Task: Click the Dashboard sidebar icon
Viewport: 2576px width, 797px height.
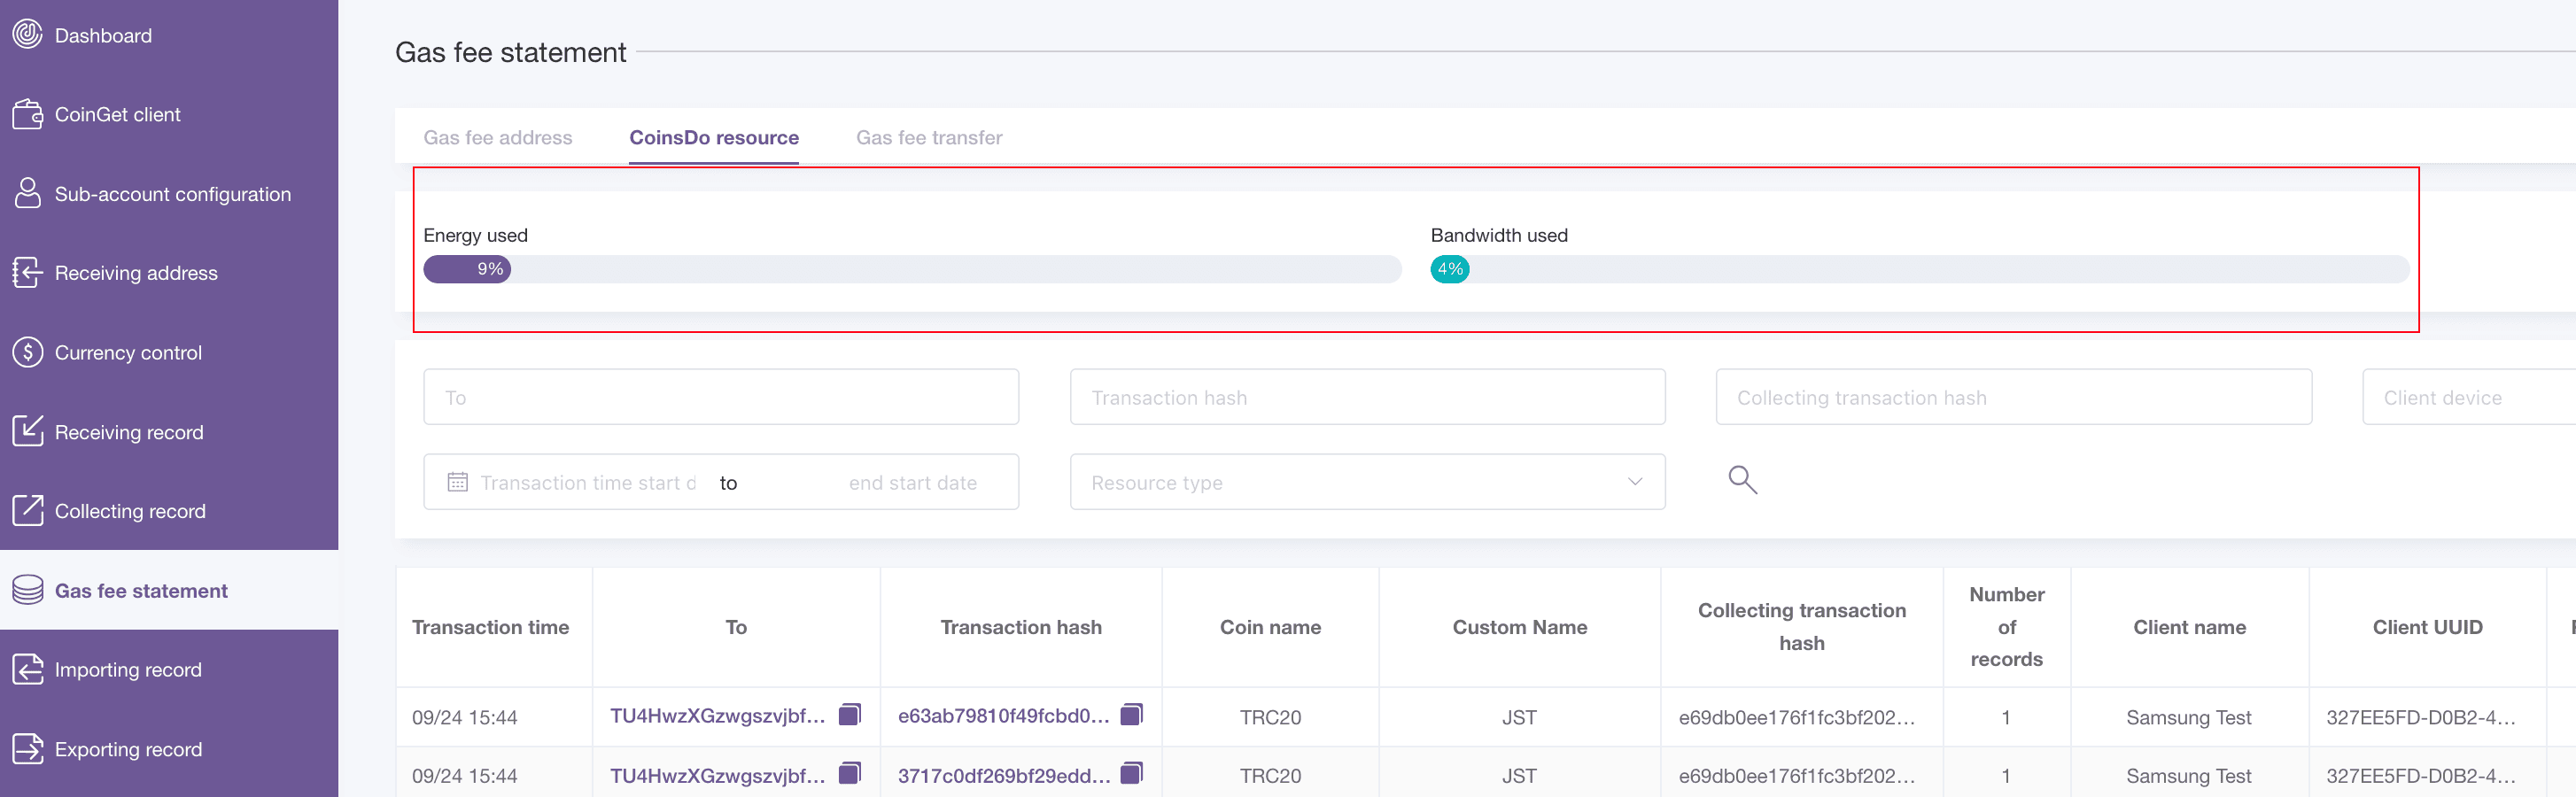Action: 27,35
